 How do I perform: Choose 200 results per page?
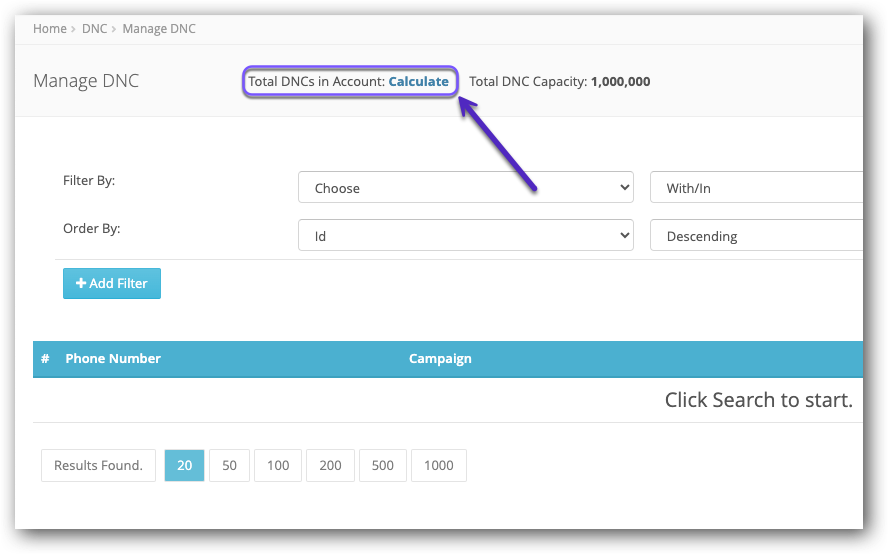pyautogui.click(x=330, y=466)
